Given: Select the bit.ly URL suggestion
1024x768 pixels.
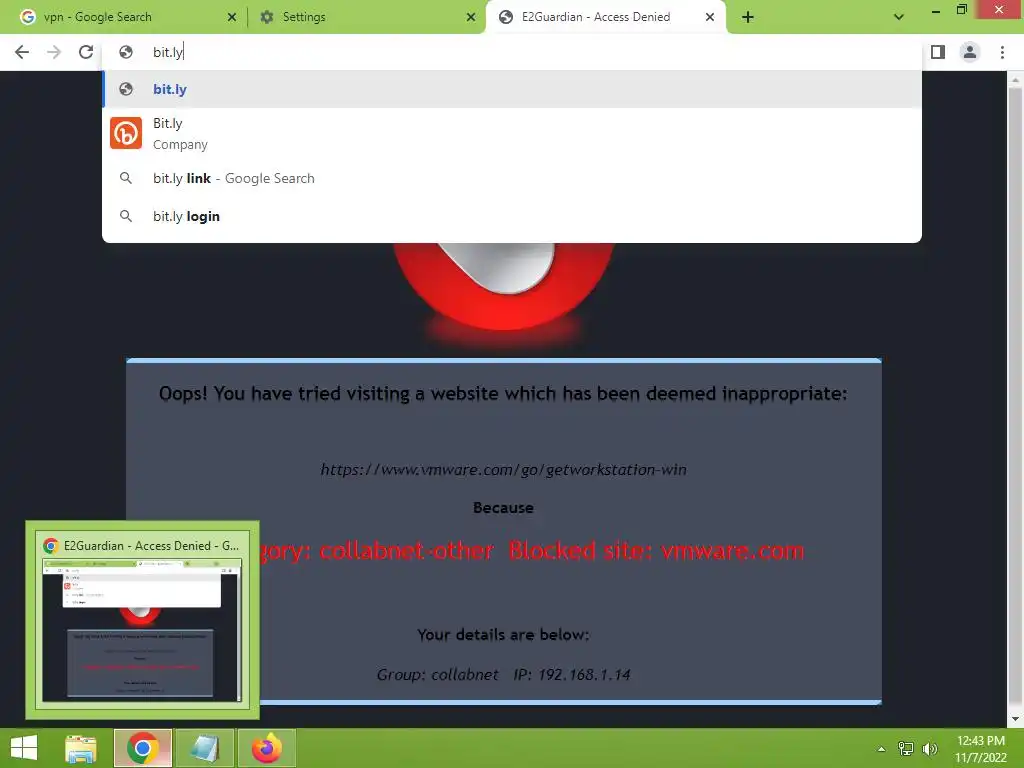Looking at the screenshot, I should 512,89.
